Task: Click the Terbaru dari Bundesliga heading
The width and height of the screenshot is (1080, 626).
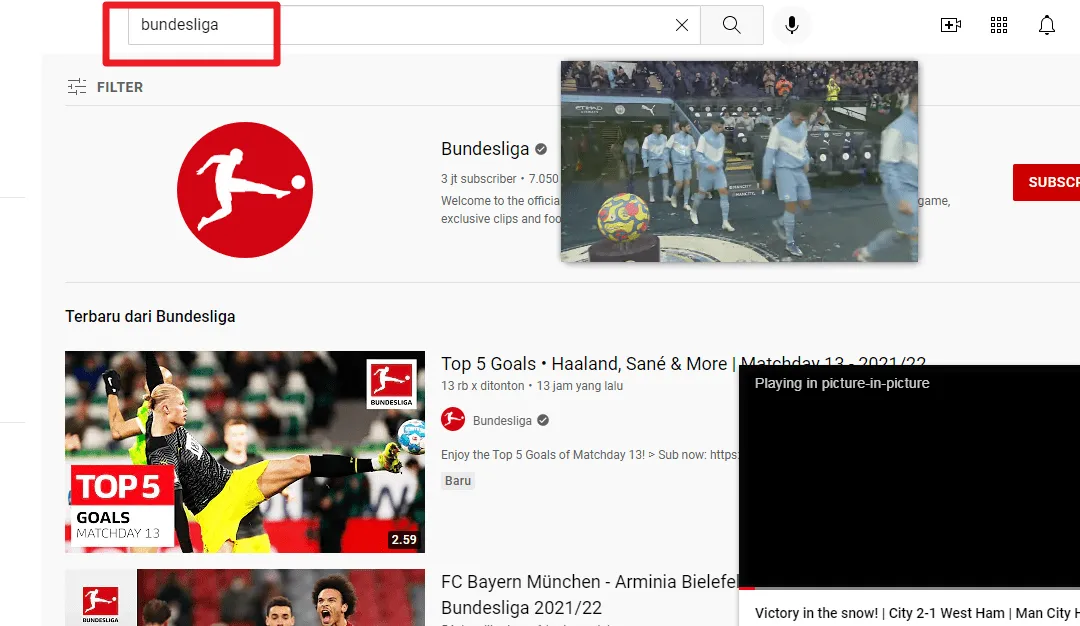Action: pos(150,316)
